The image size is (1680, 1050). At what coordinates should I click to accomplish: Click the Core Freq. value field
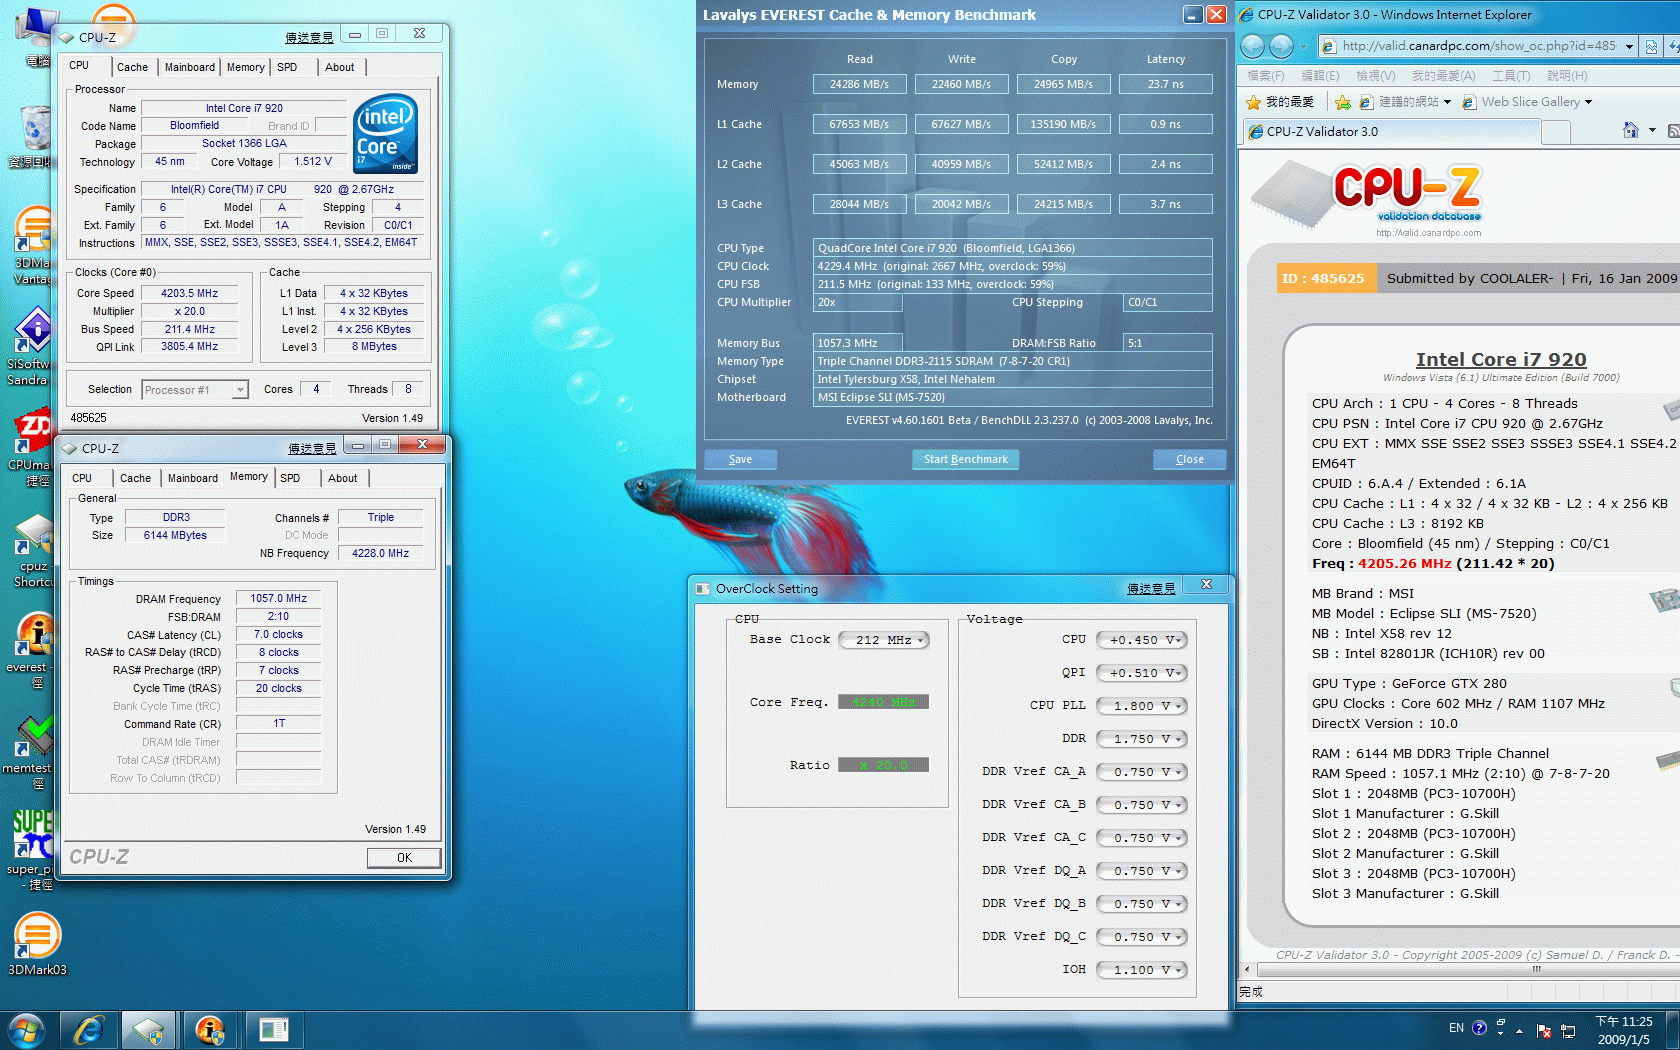click(x=883, y=702)
